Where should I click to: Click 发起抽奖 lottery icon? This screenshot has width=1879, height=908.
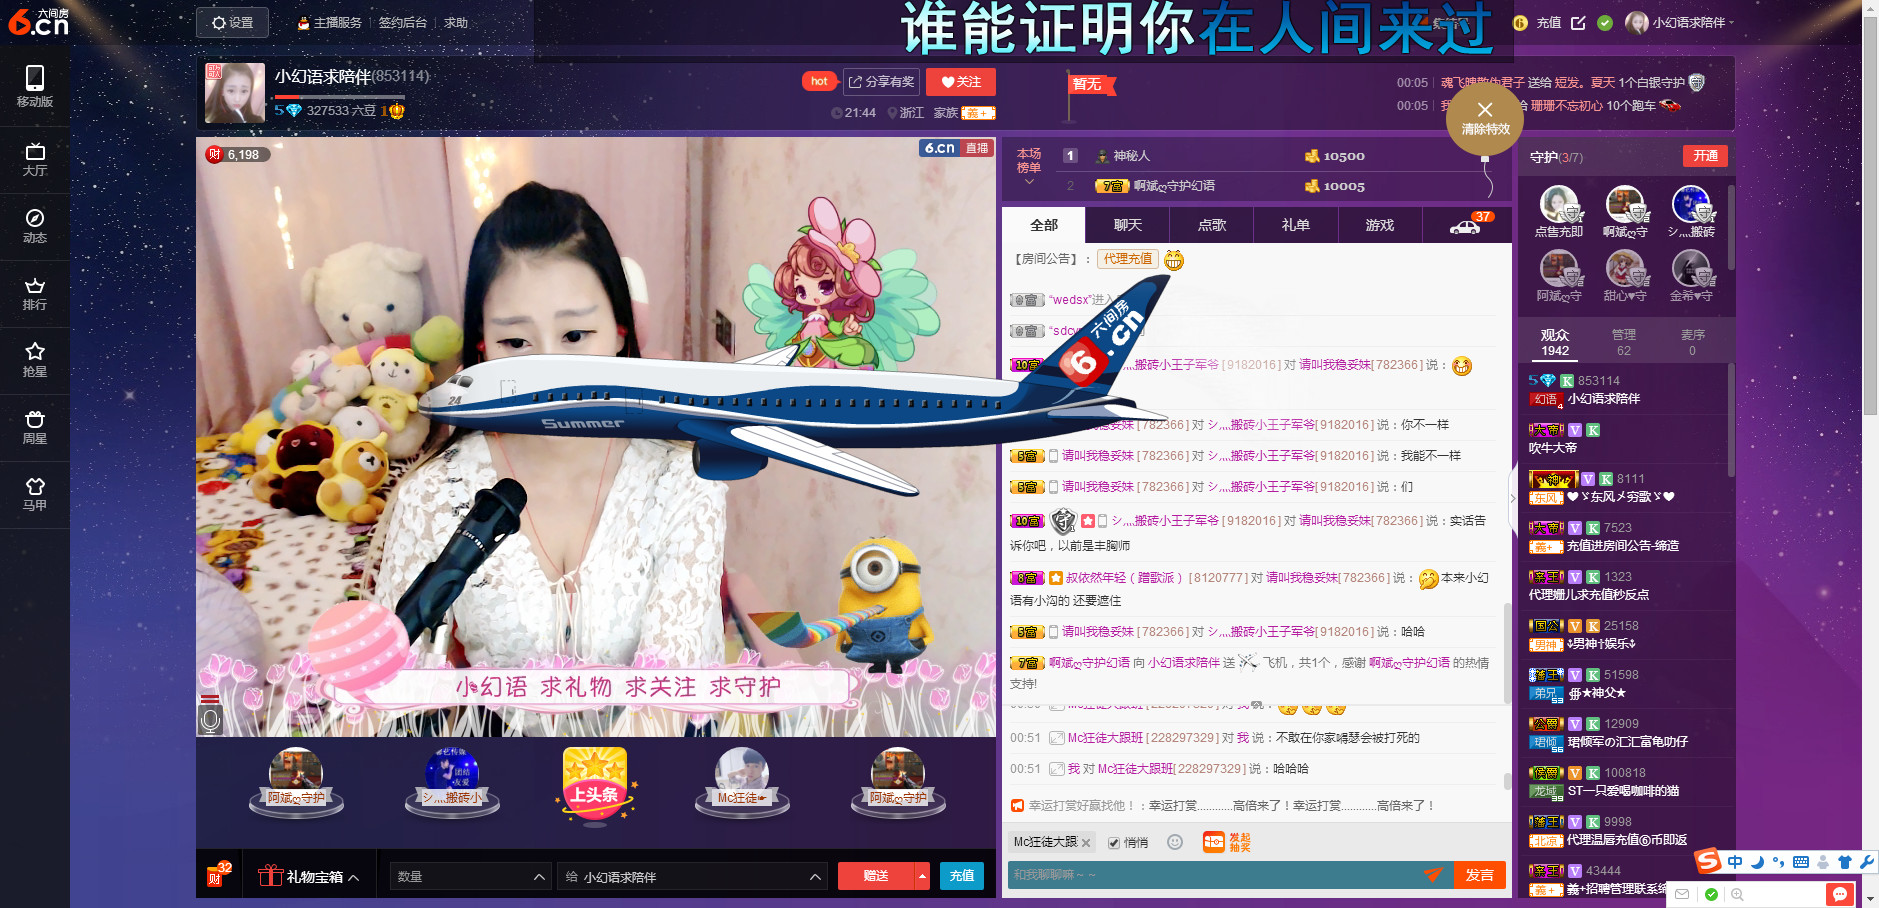1227,842
